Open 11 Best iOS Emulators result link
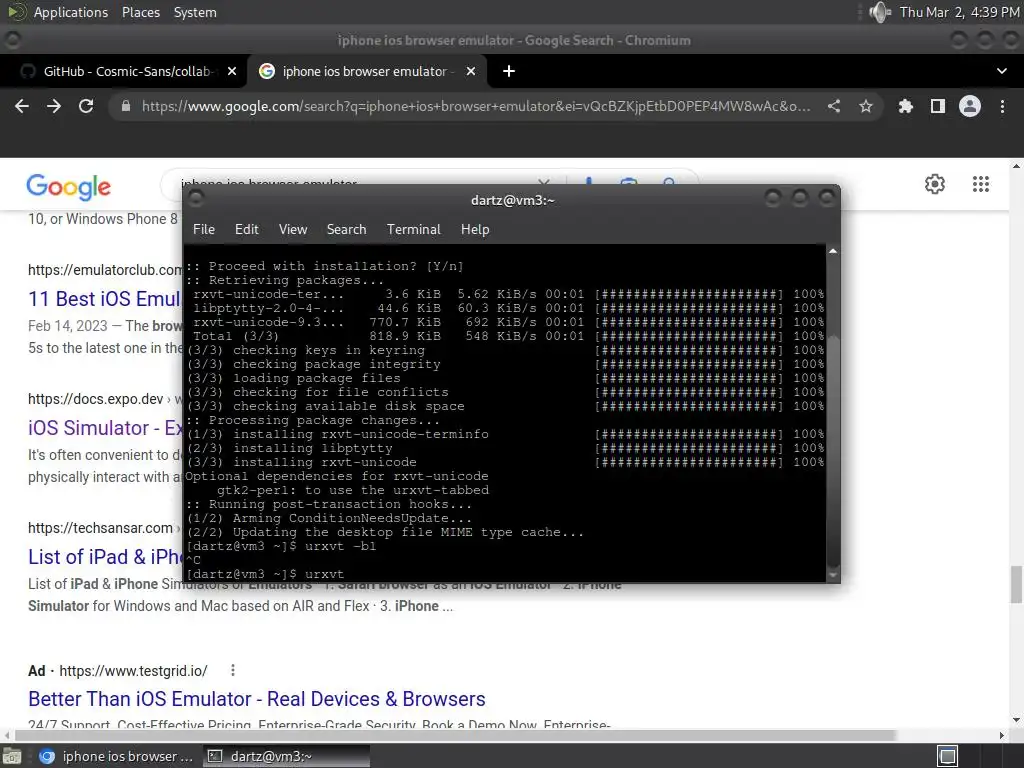Image resolution: width=1024 pixels, height=768 pixels. (104, 299)
